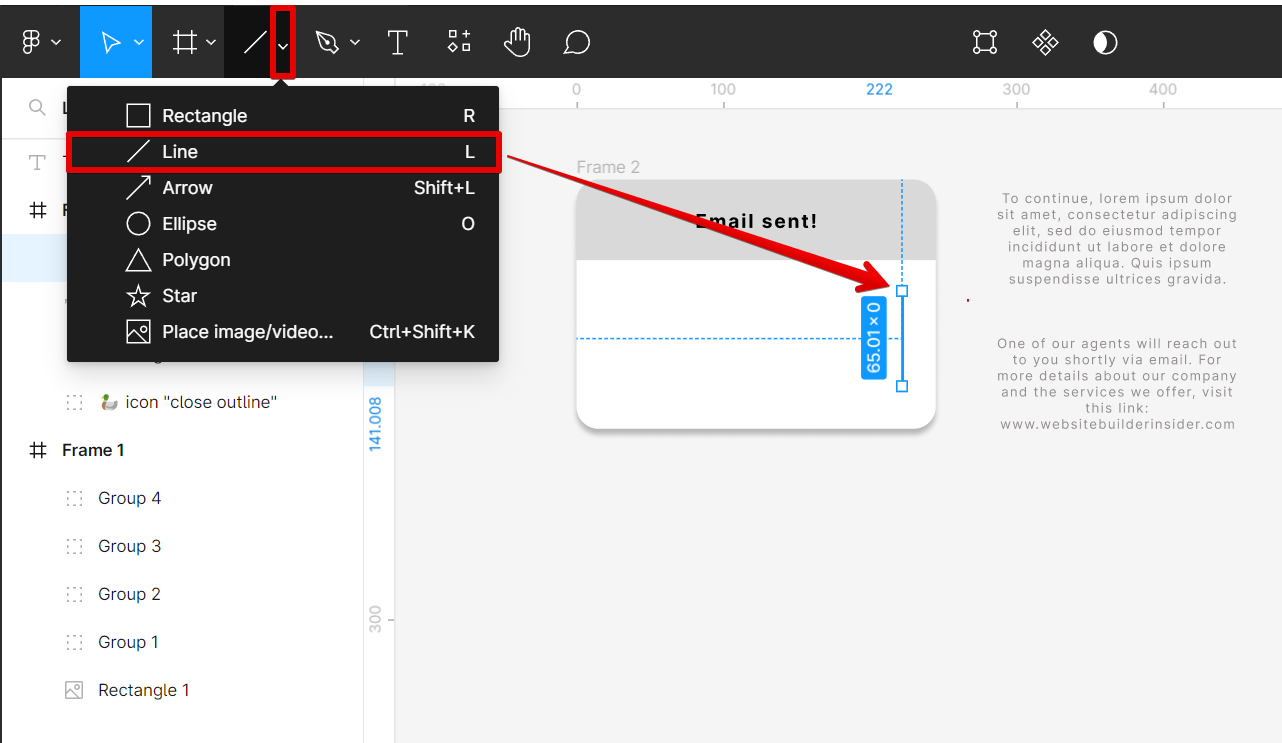Viewport: 1282px width, 743px height.
Task: Select the Text tool
Action: click(x=397, y=41)
